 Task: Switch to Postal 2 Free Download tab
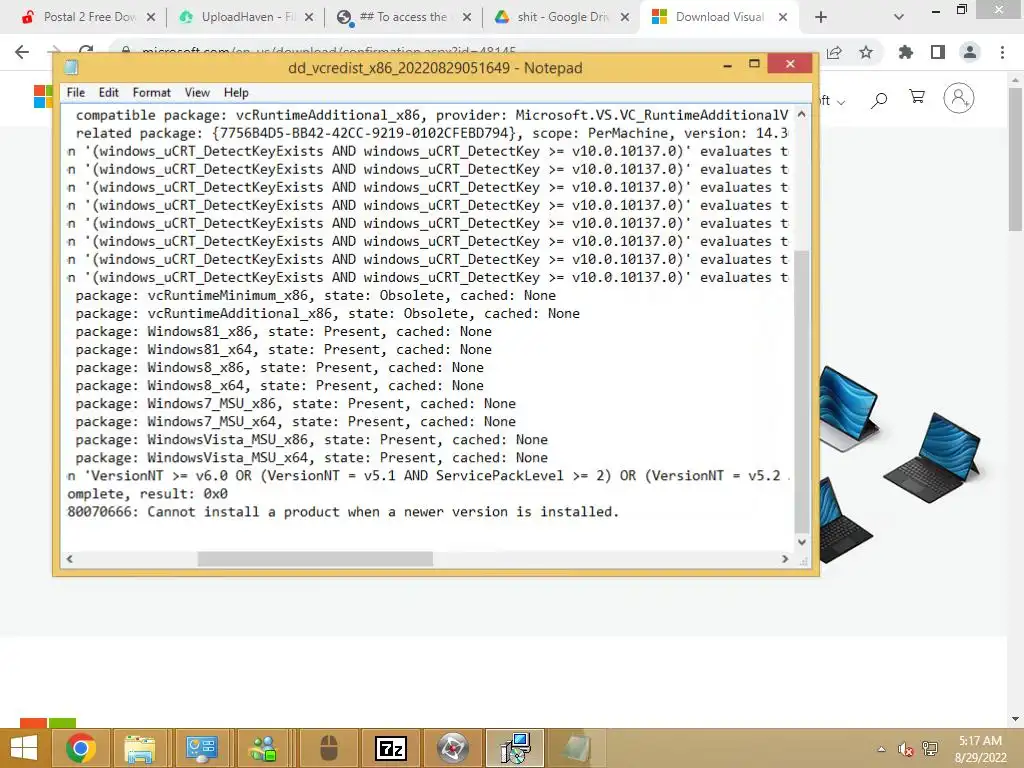pyautogui.click(x=88, y=17)
